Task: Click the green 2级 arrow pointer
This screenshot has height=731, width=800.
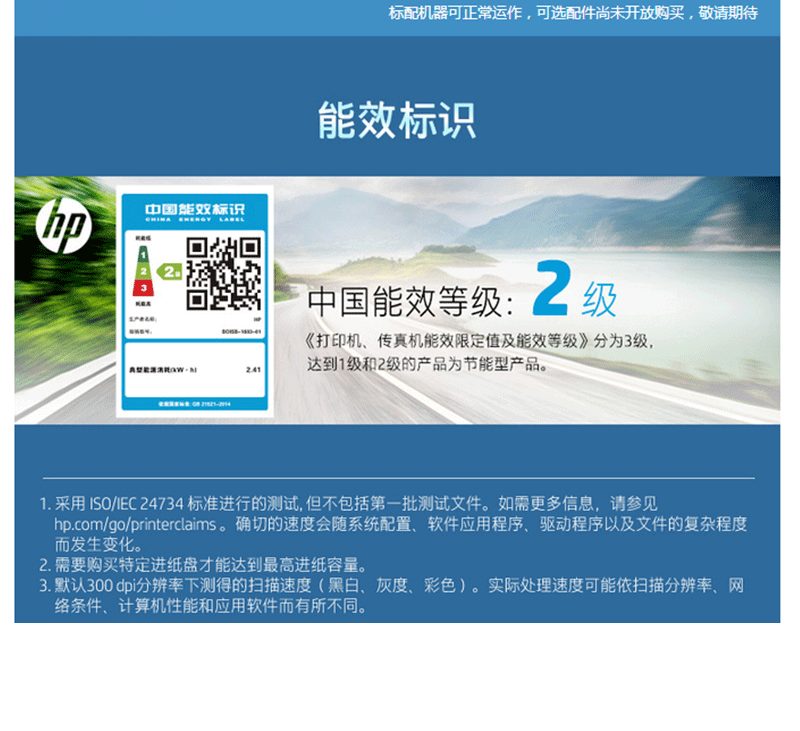Action: click(169, 271)
